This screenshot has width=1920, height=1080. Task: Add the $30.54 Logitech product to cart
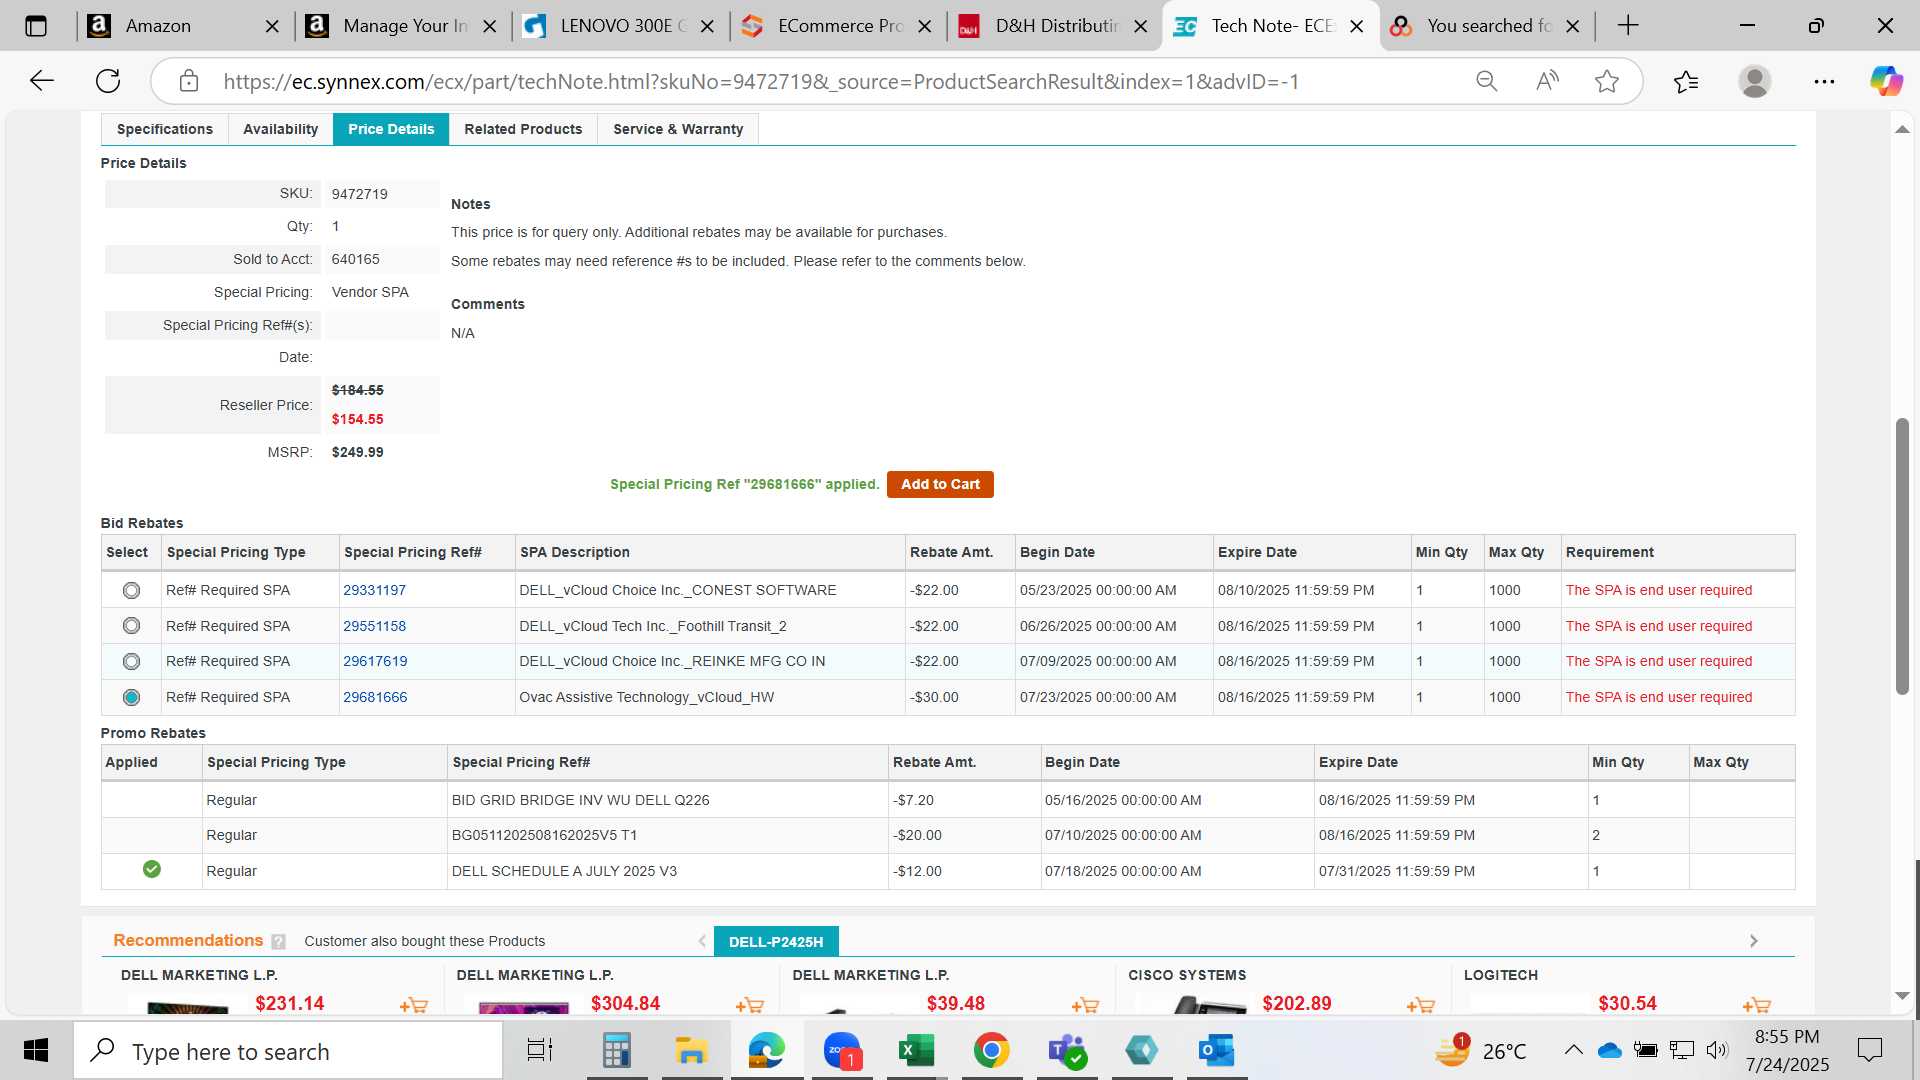pos(1756,1005)
